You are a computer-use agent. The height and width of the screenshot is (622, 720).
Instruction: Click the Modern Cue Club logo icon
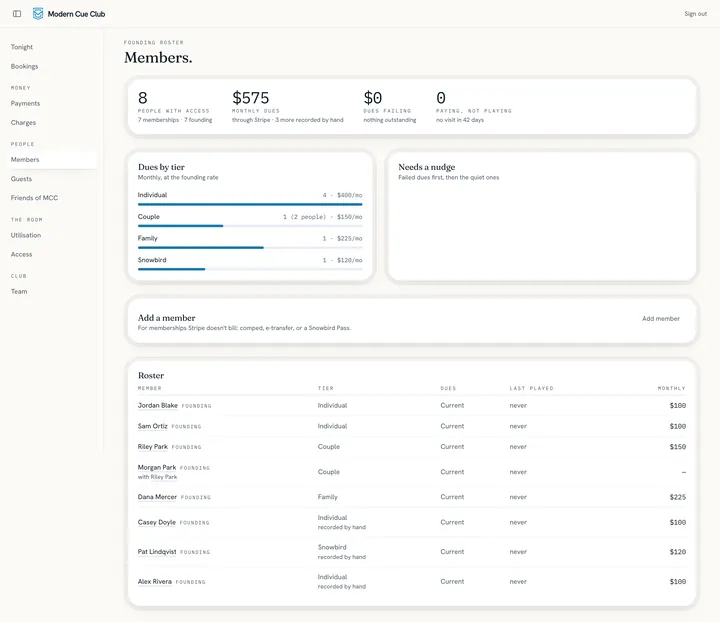tap(38, 14)
